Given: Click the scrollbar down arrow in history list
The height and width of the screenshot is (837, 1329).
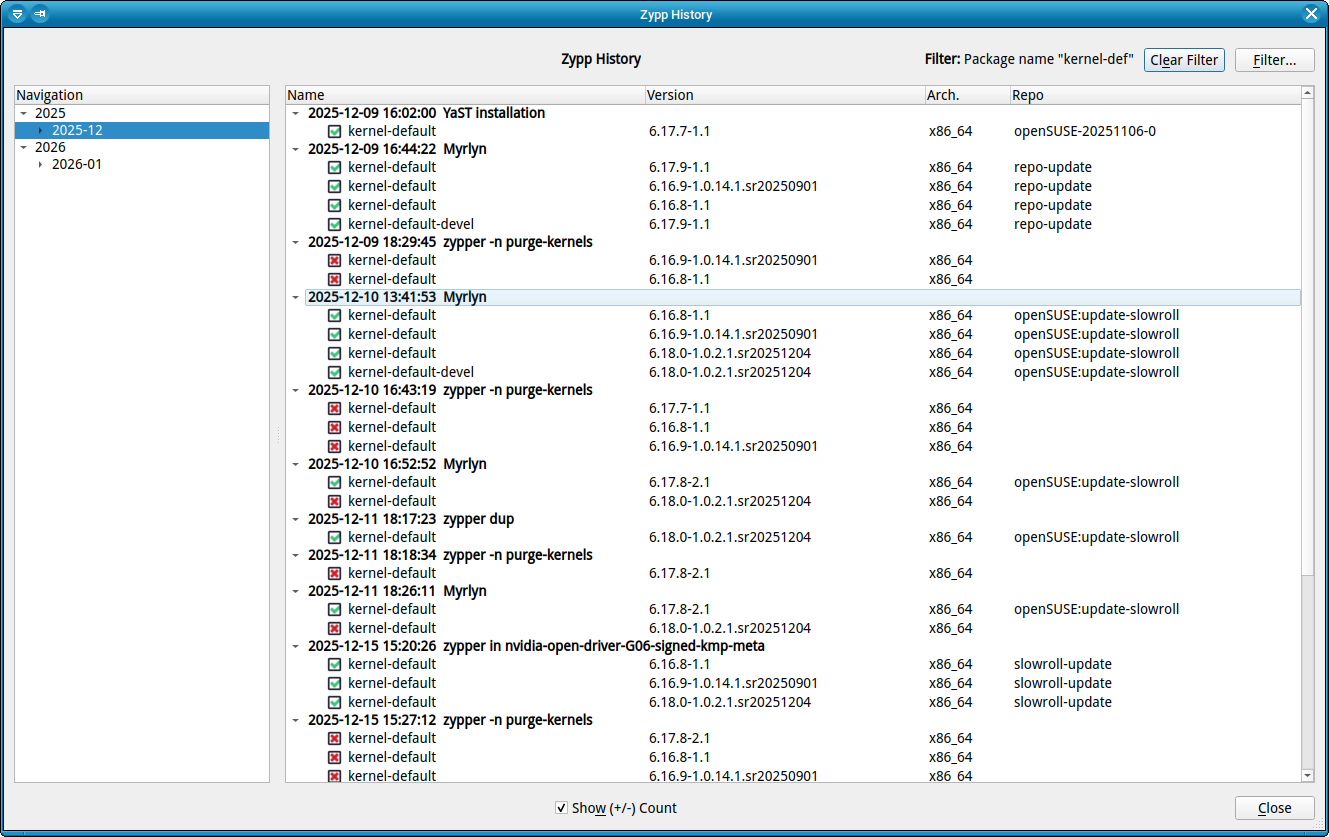Looking at the screenshot, I should tap(1307, 775).
